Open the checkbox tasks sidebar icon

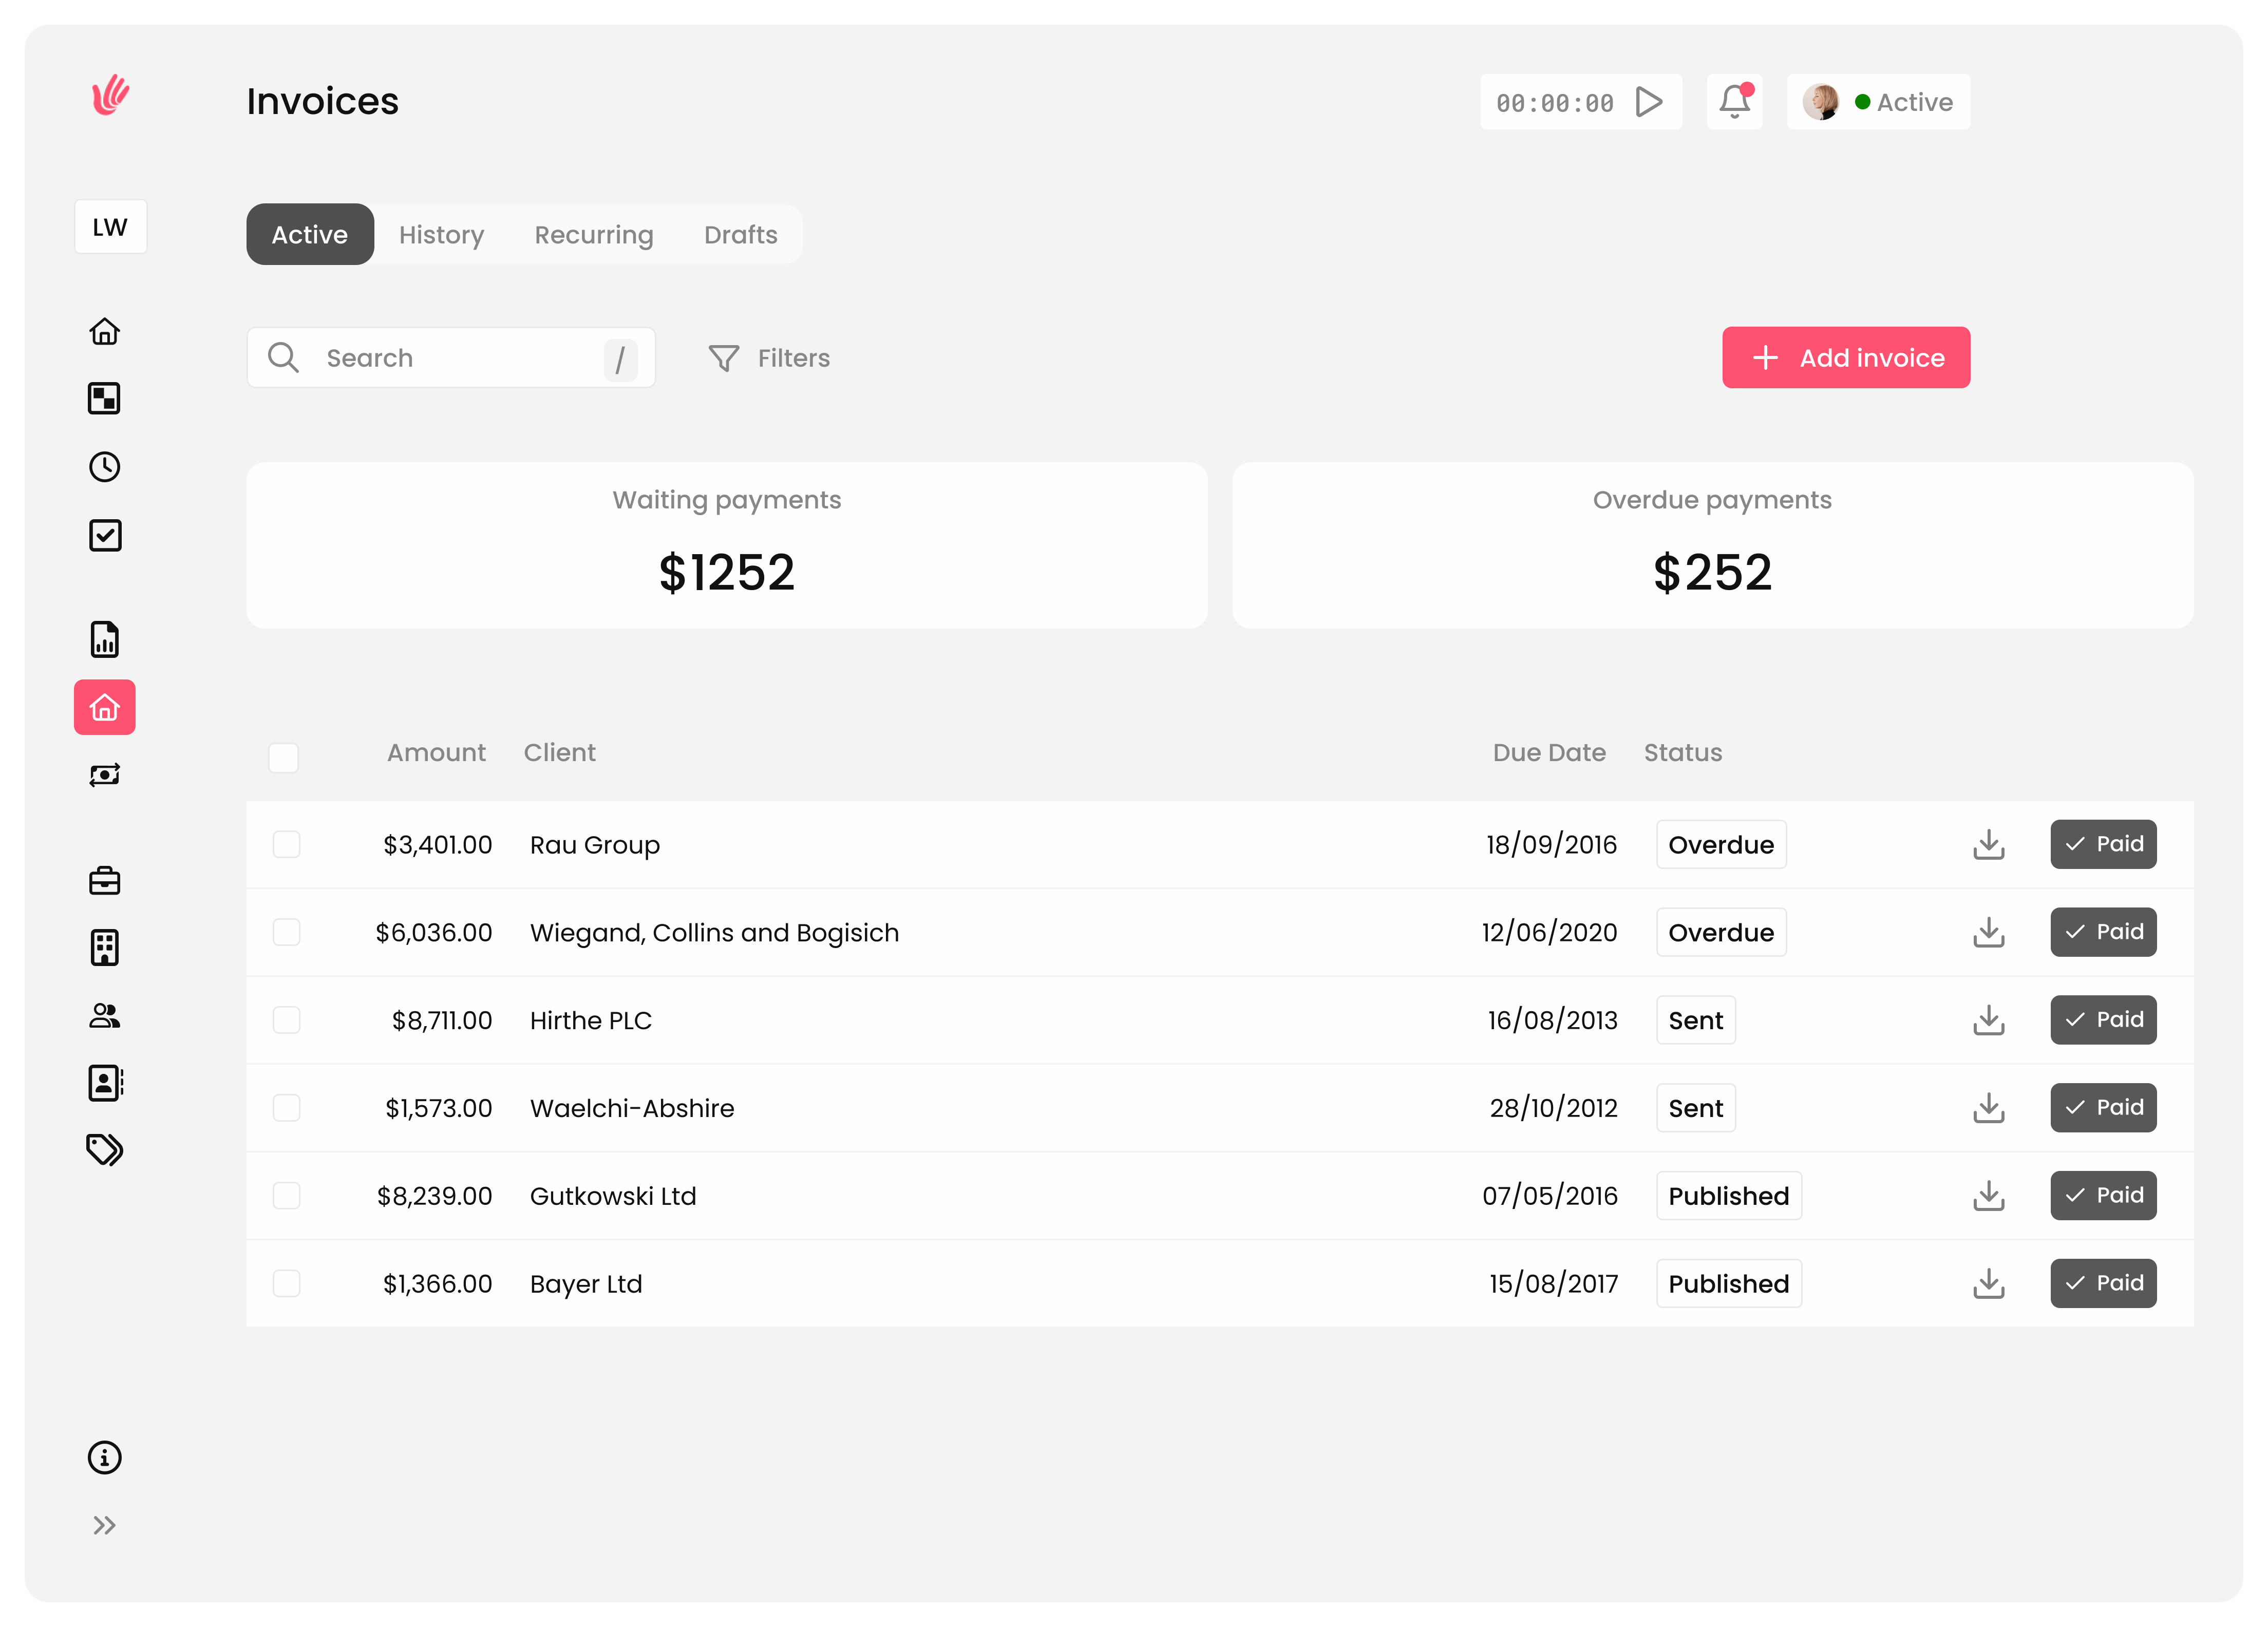click(x=105, y=535)
